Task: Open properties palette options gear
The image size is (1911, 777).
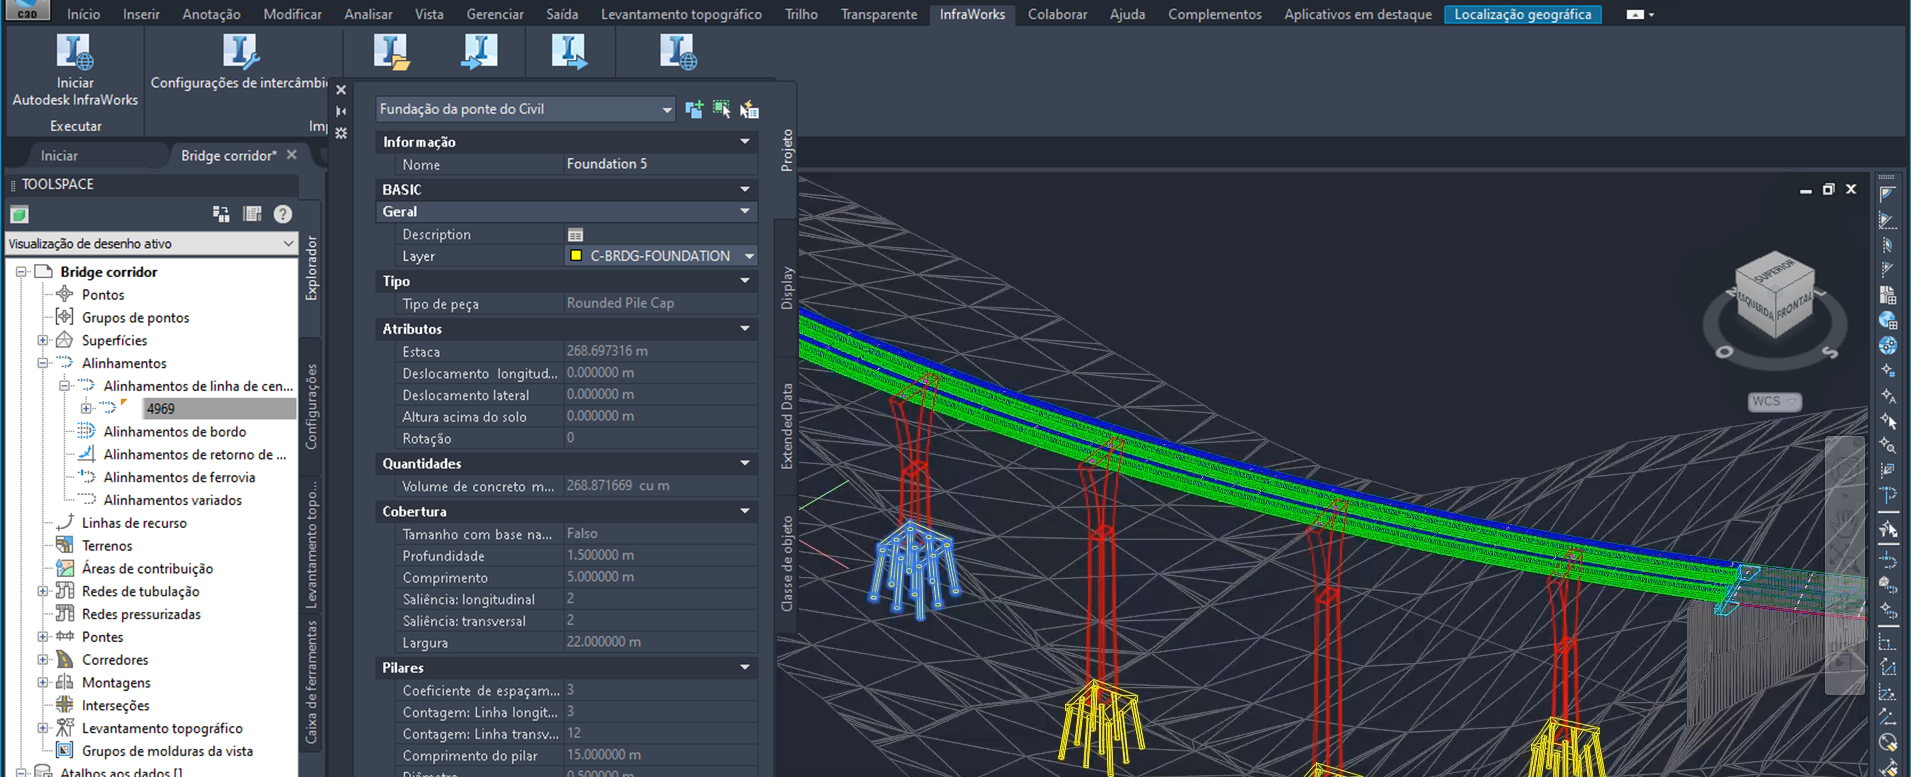Action: tap(341, 133)
